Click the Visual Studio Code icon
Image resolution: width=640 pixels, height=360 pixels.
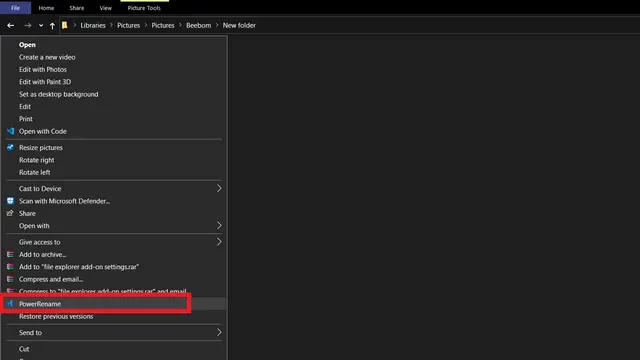coord(10,131)
